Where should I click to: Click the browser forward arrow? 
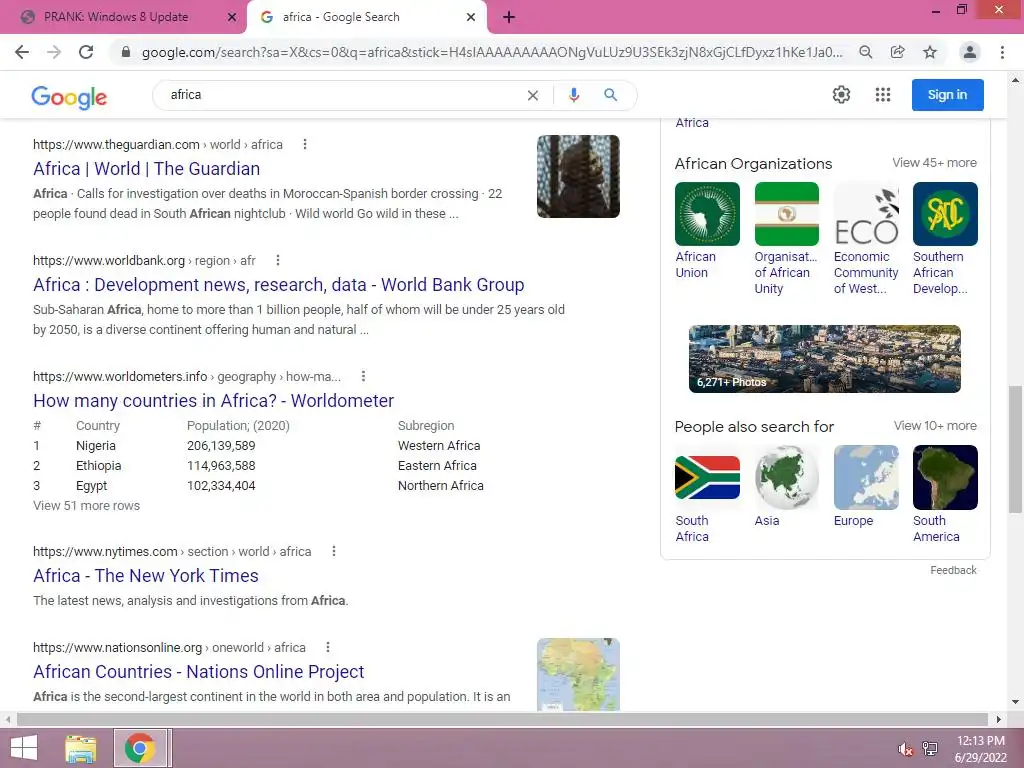(x=54, y=52)
